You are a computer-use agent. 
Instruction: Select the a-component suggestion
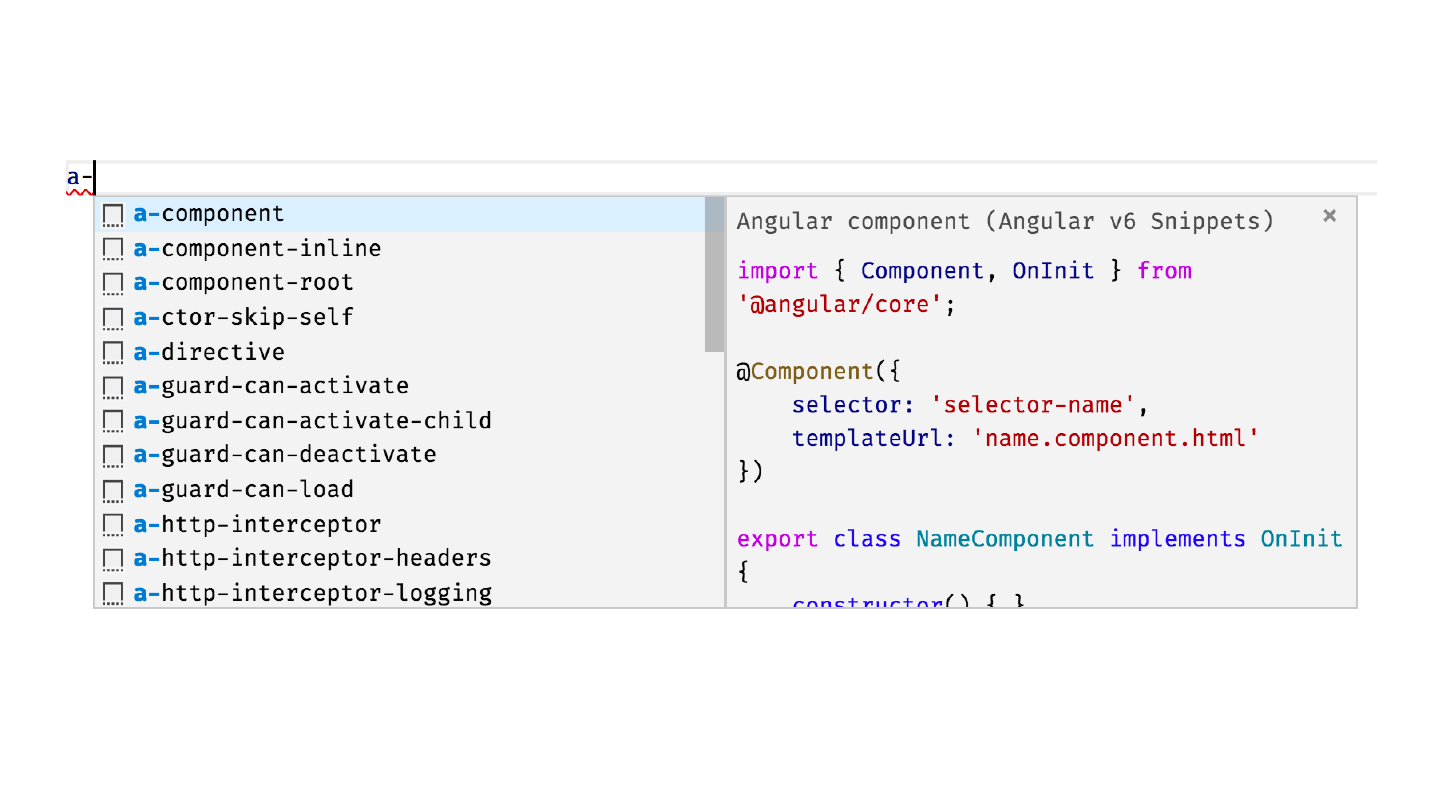400,214
